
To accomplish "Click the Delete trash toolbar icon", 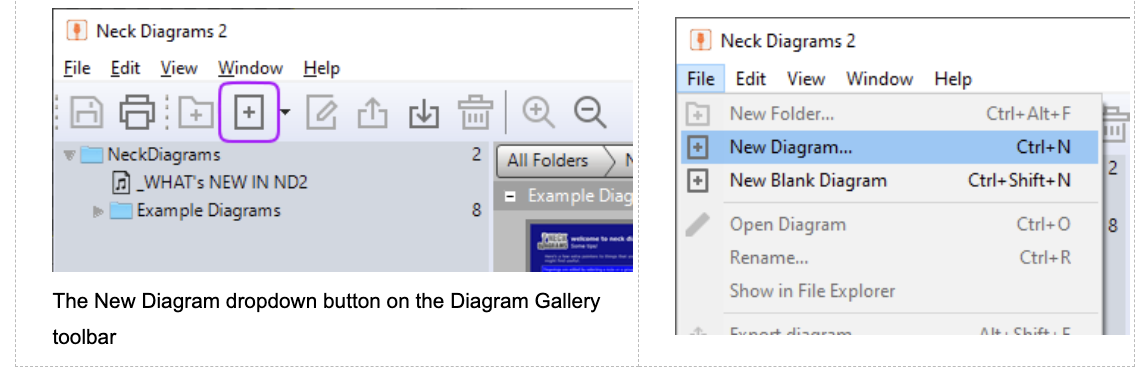I will point(476,112).
